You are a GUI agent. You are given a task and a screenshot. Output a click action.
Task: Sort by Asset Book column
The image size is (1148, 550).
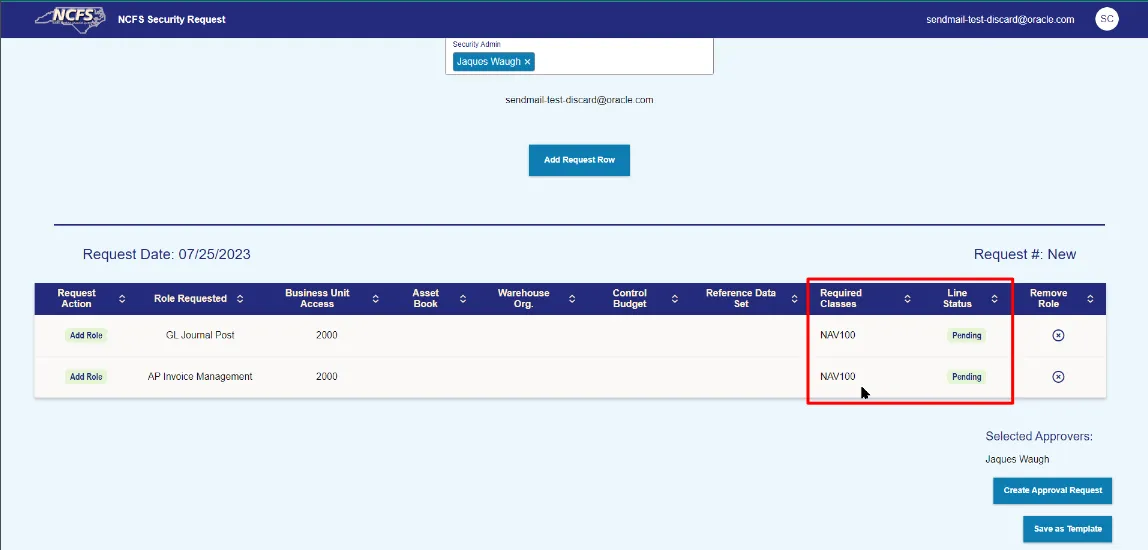coord(463,299)
